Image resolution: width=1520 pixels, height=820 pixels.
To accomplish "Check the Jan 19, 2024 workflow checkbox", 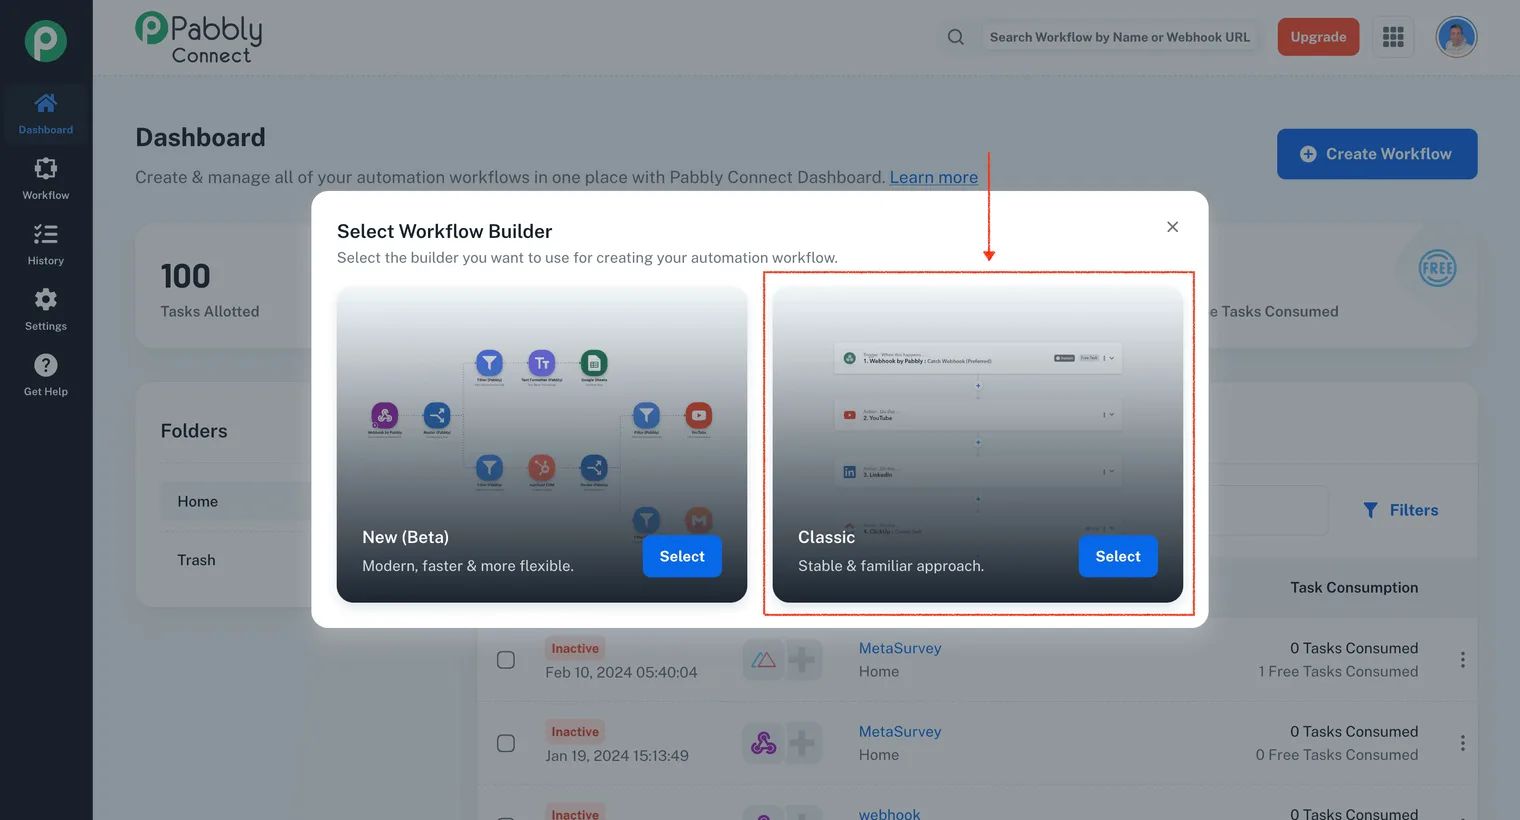I will [x=506, y=743].
